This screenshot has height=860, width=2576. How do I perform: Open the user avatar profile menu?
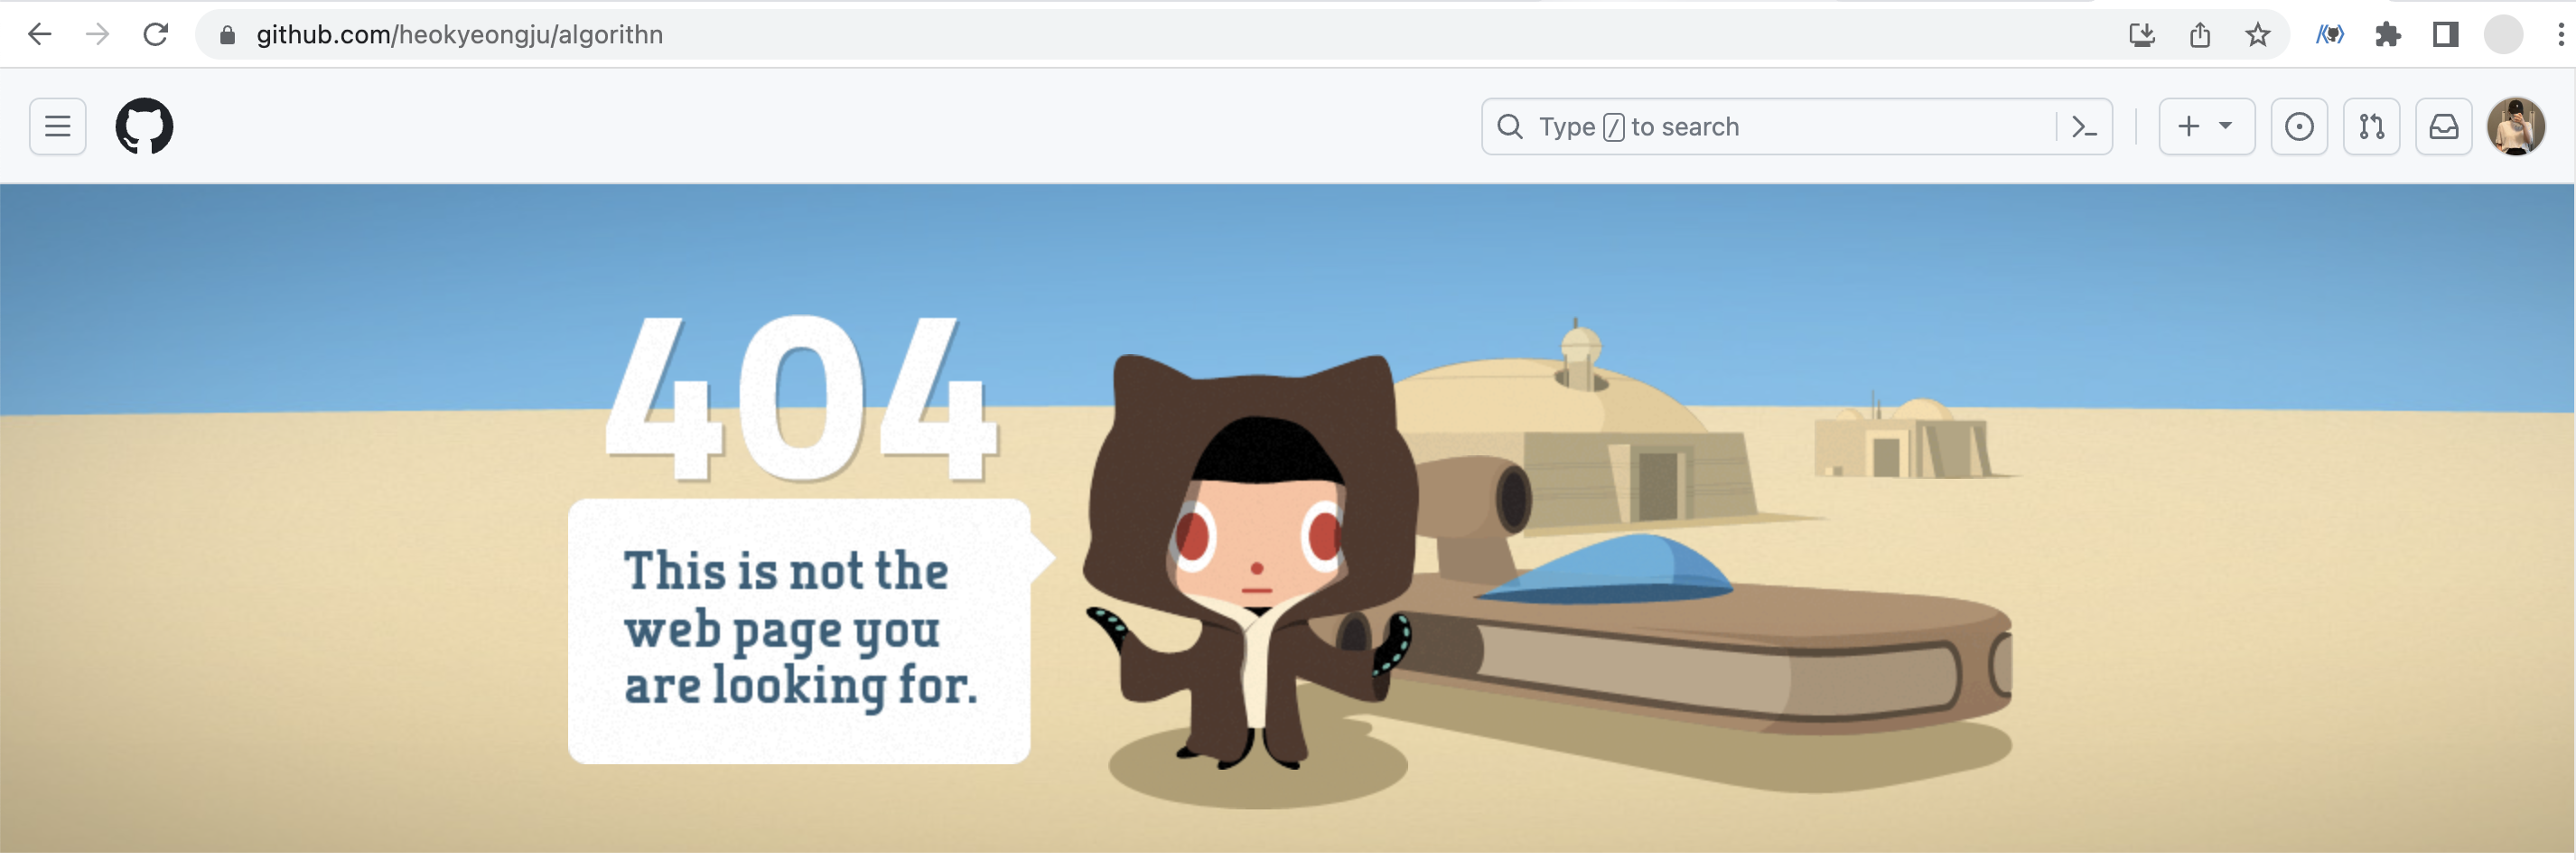pyautogui.click(x=2515, y=127)
